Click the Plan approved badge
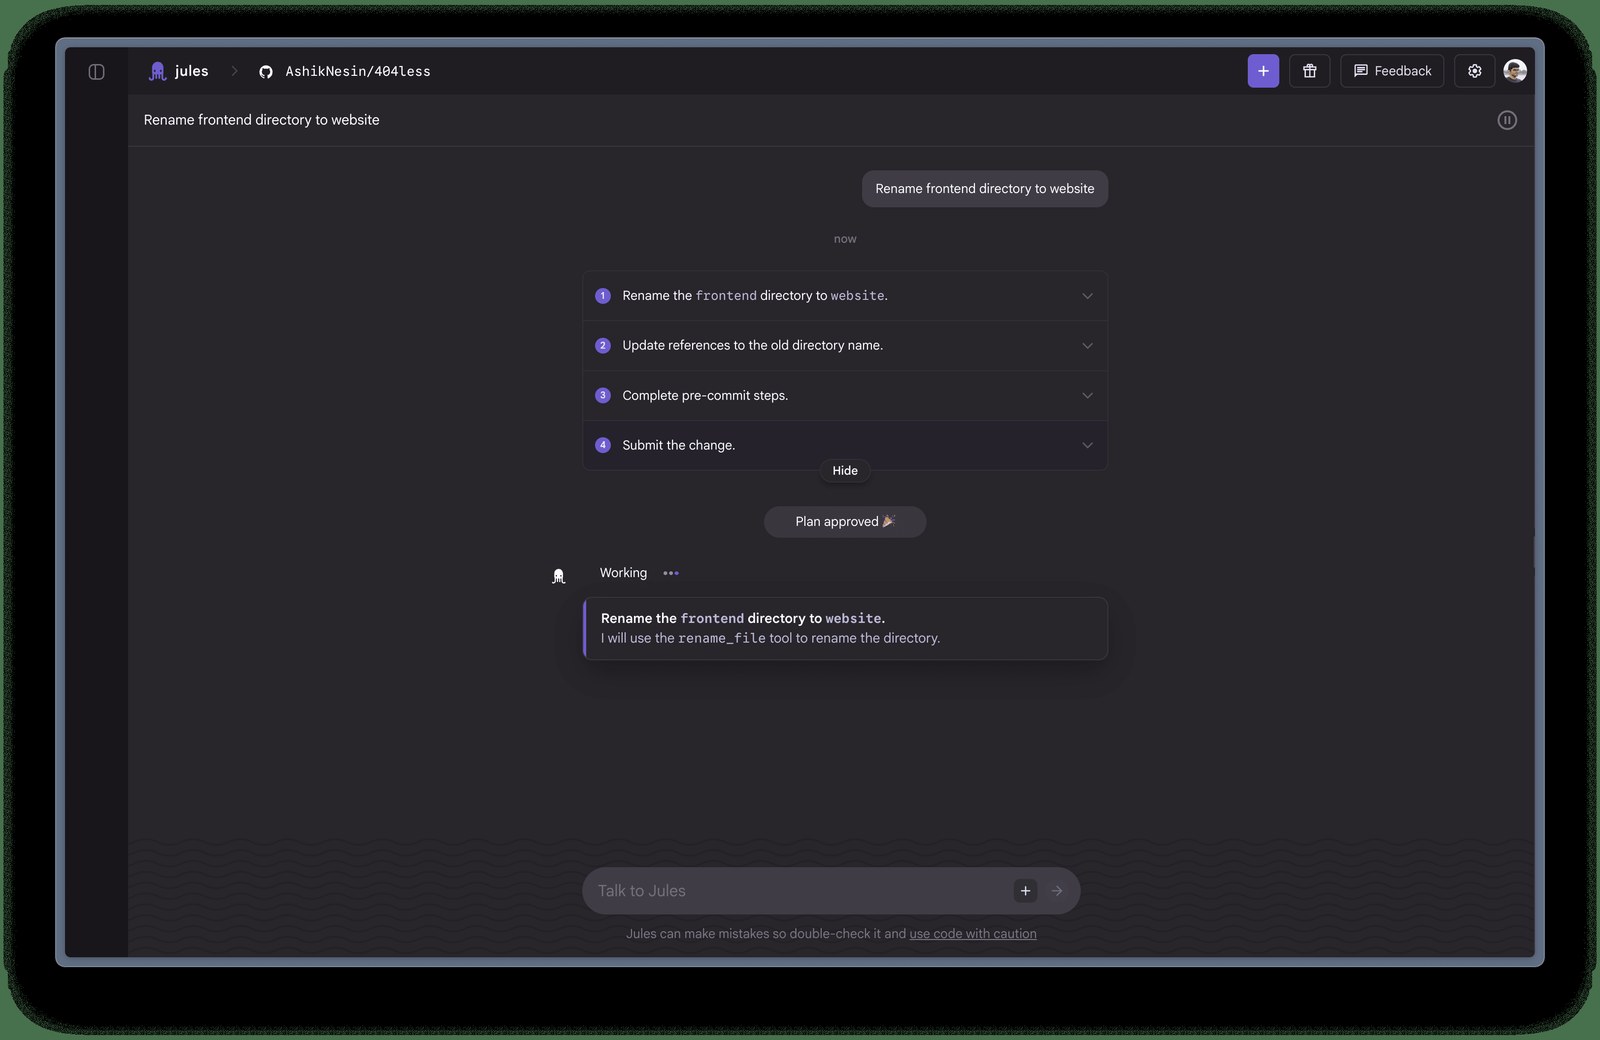 click(x=845, y=522)
